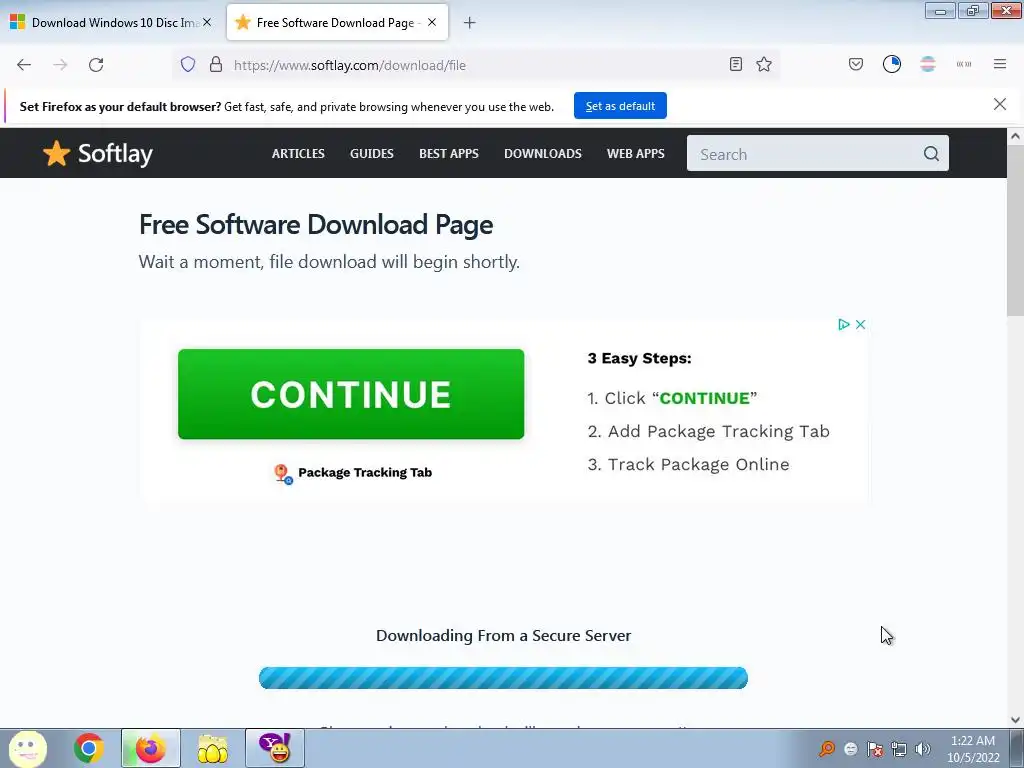This screenshot has height=768, width=1024.
Task: Open Action Center flag tray icon
Action: coord(875,749)
